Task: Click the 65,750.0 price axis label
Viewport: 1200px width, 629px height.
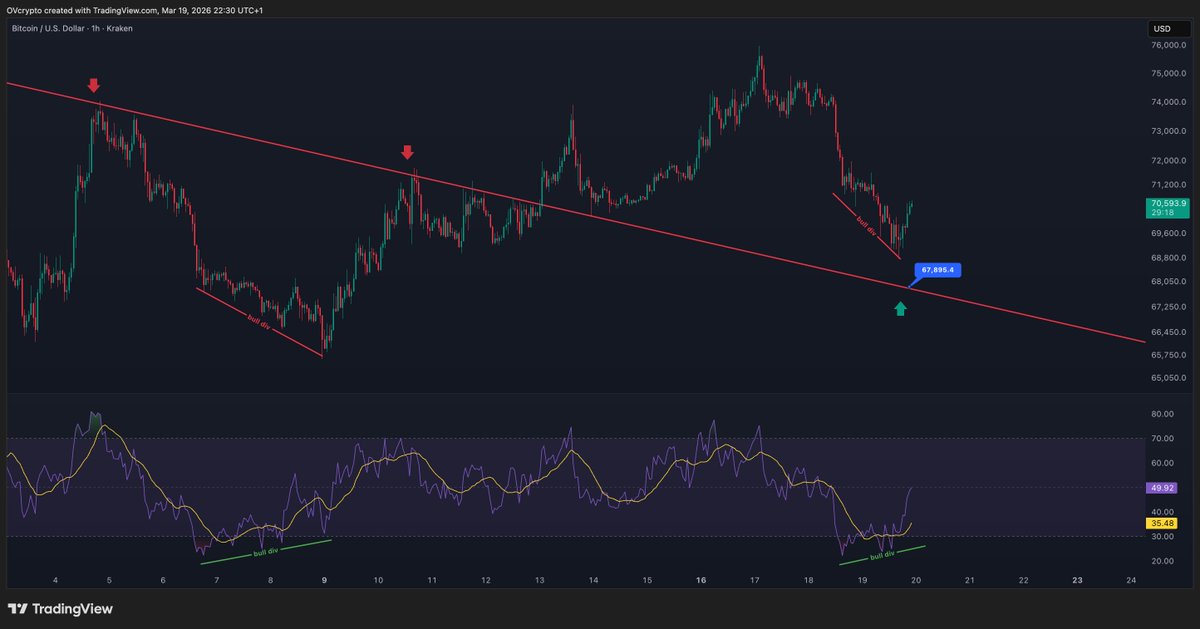Action: tap(1169, 355)
